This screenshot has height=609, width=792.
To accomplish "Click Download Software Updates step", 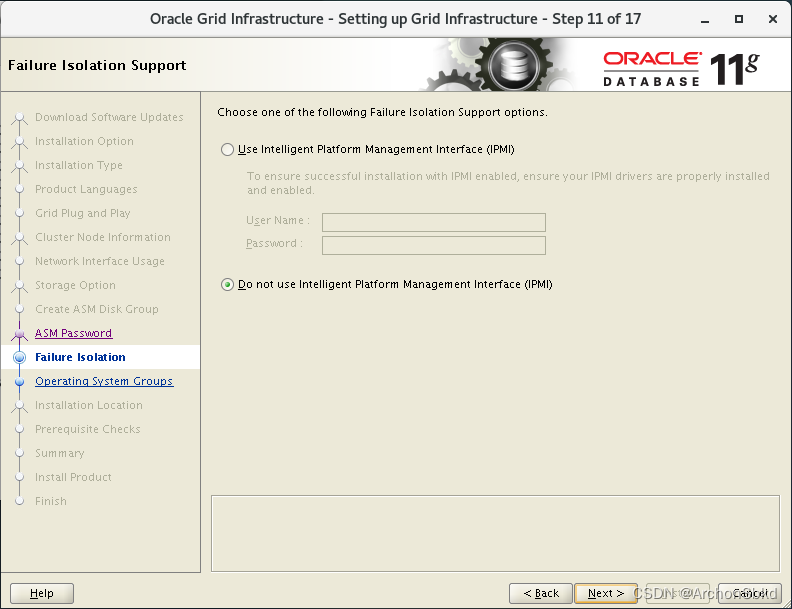I will click(x=109, y=117).
